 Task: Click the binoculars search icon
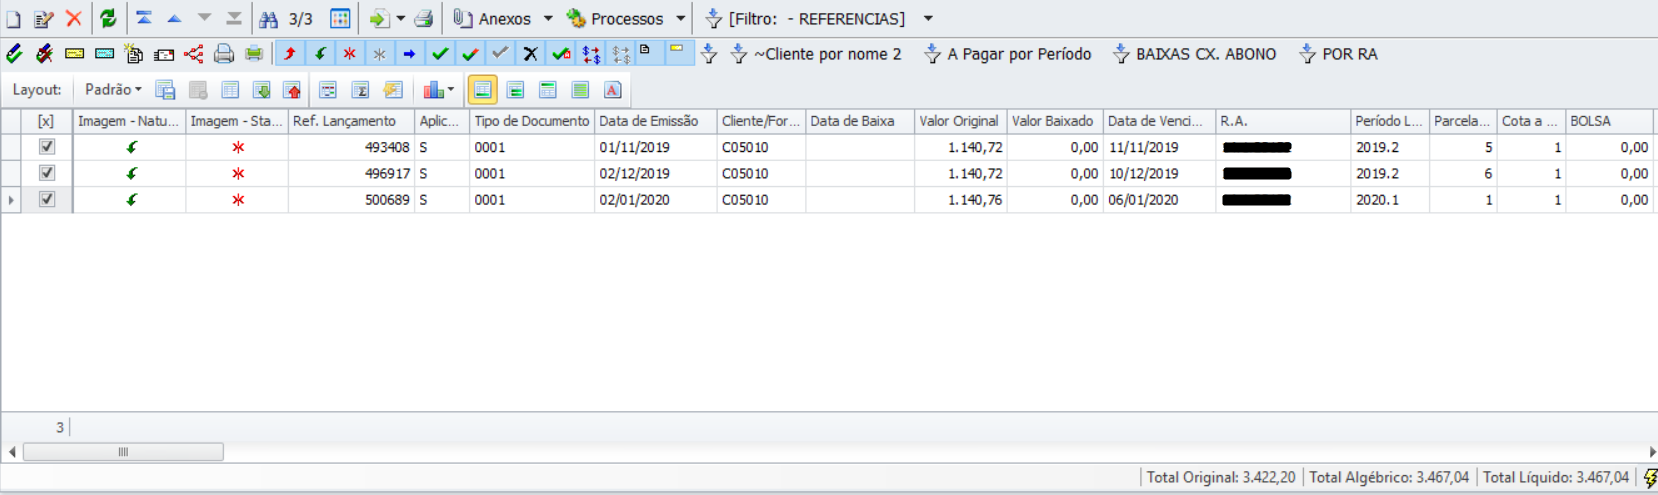coord(268,18)
